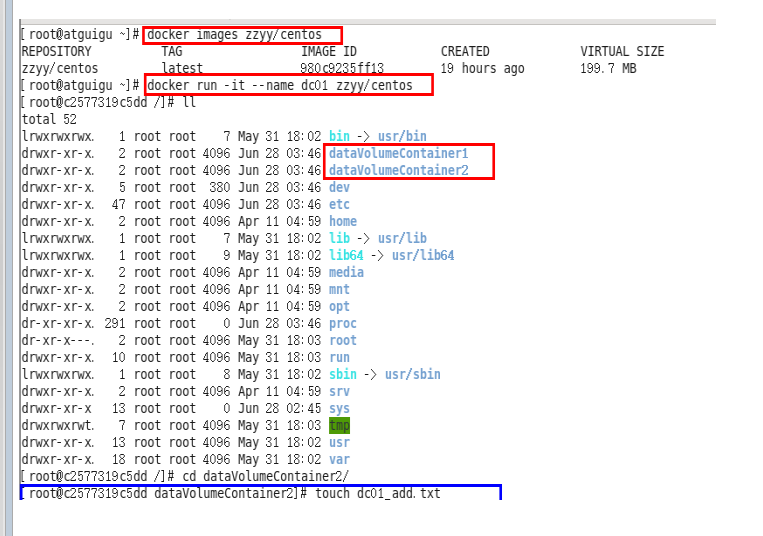This screenshot has height=536, width=763.
Task: Click the 'home' directory name
Action: [342, 221]
